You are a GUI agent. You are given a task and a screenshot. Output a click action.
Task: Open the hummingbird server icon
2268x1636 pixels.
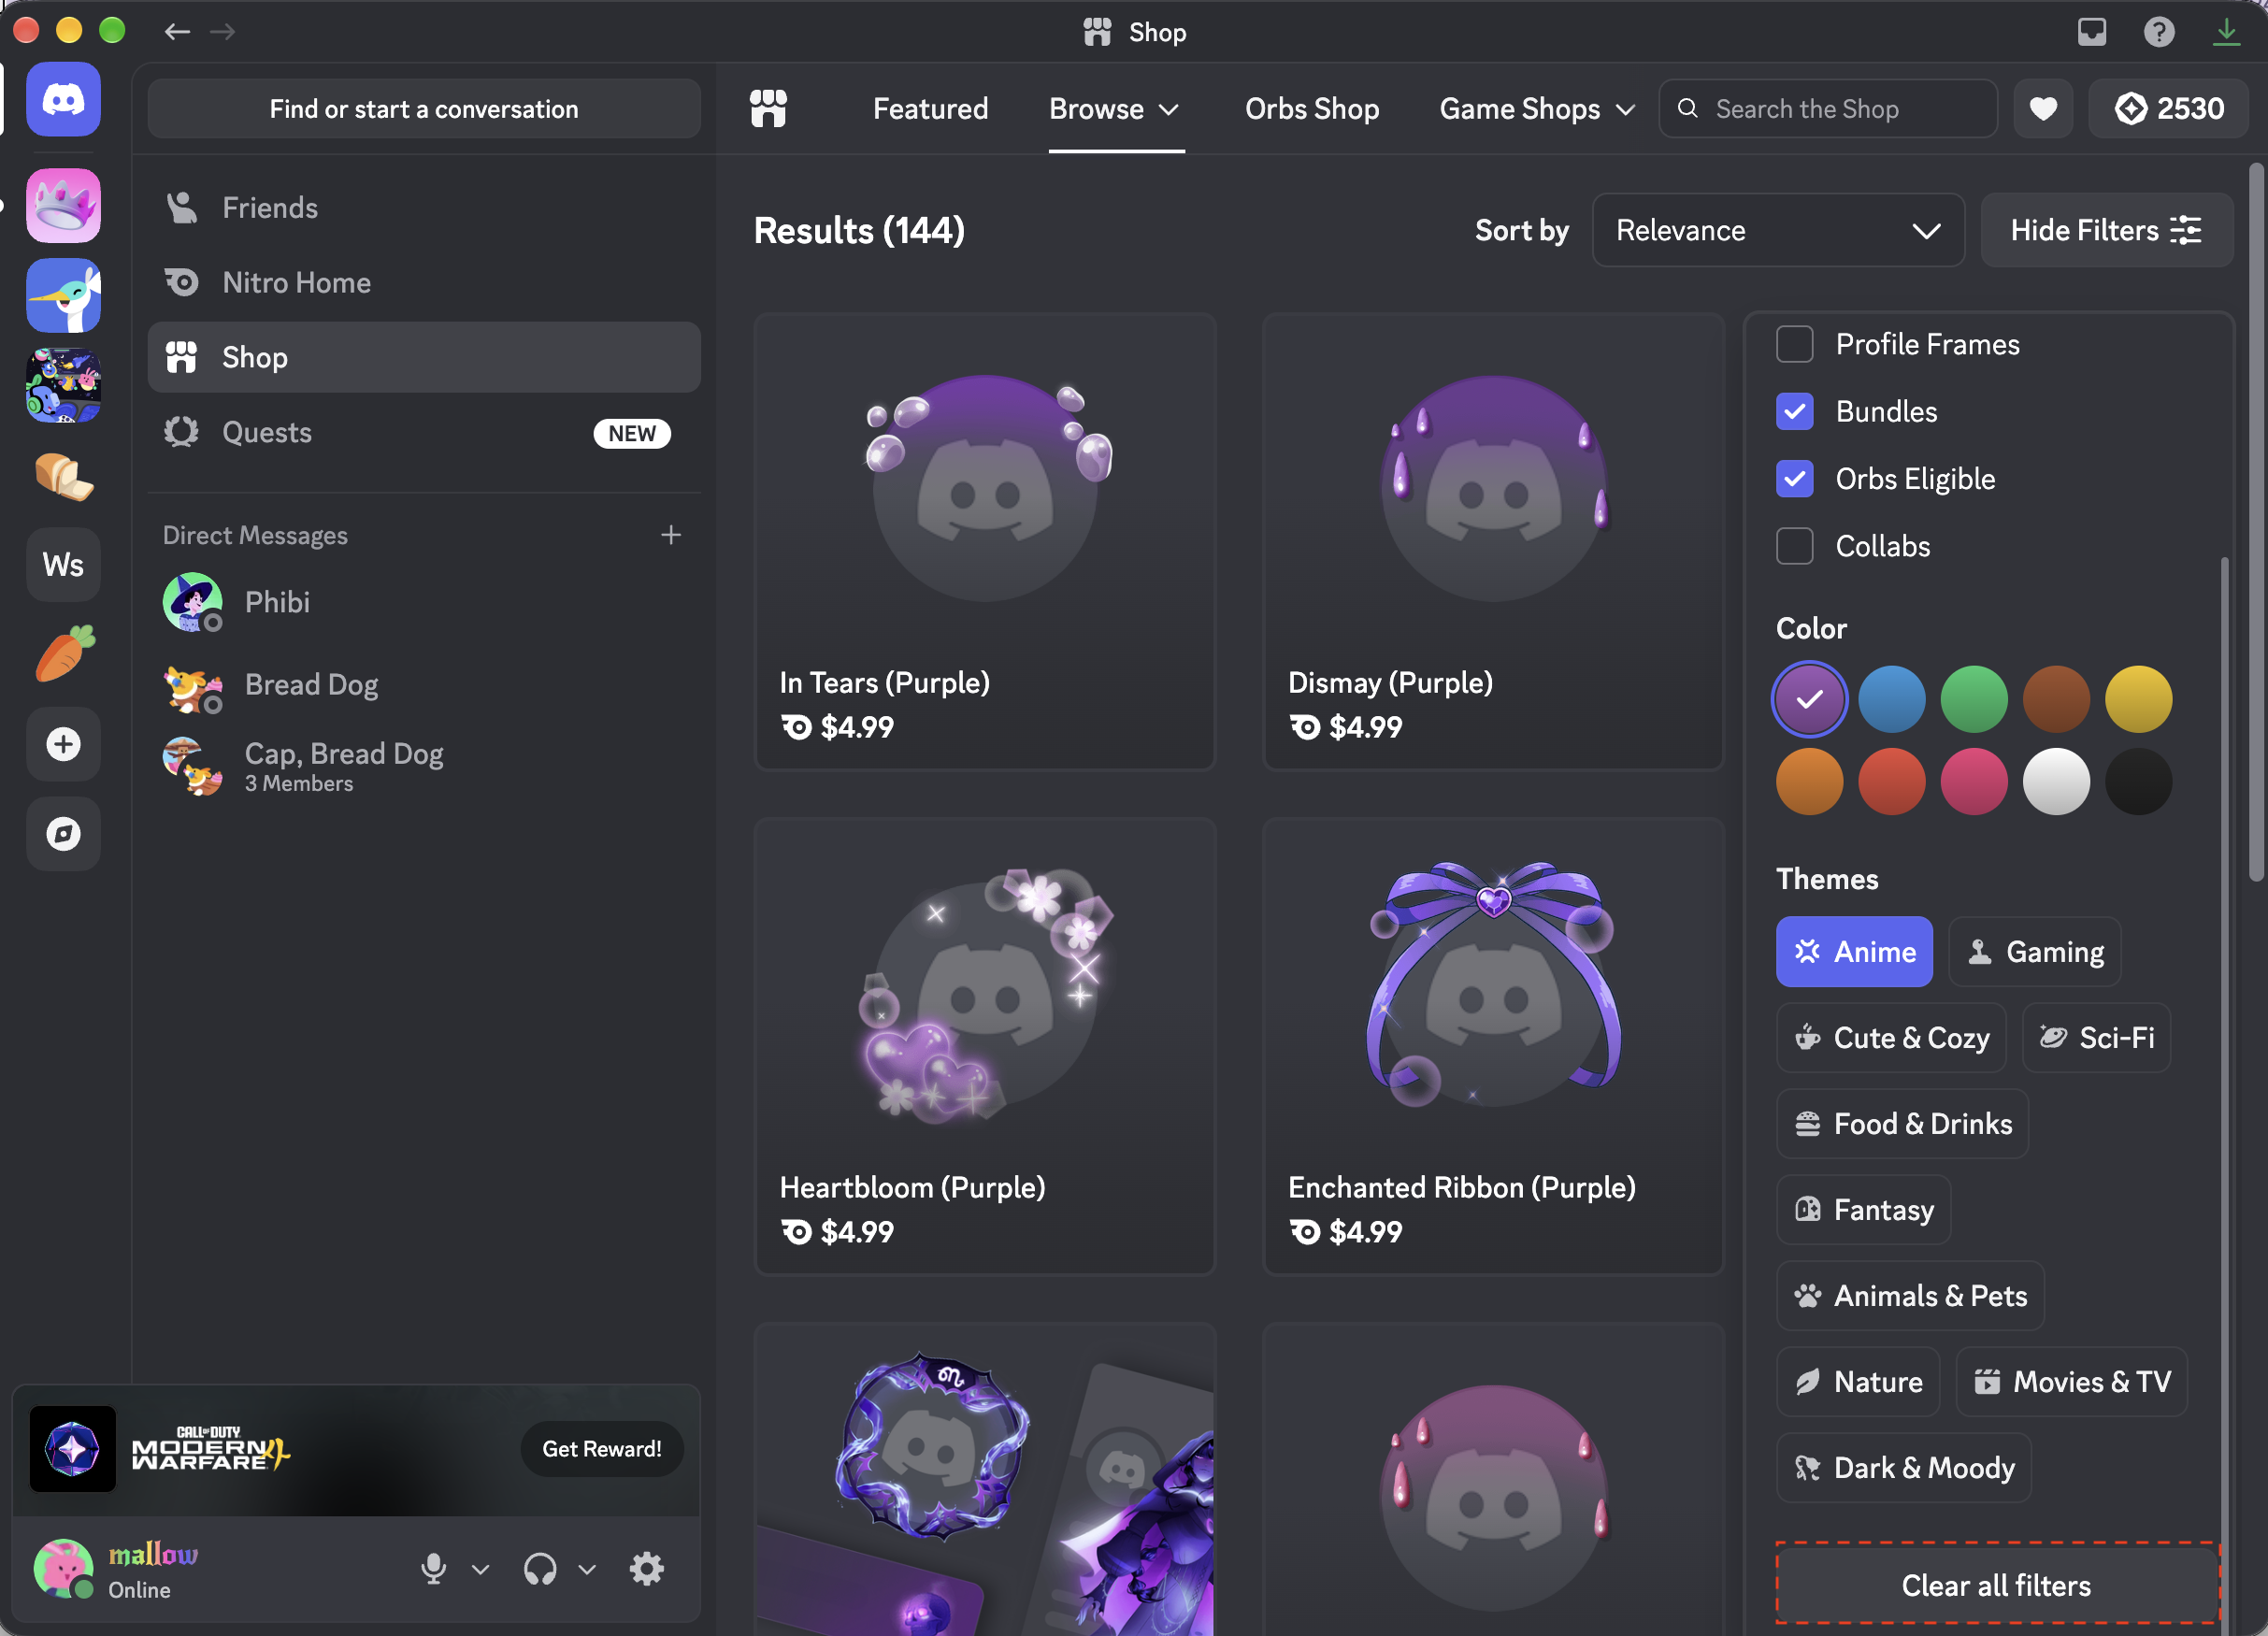pyautogui.click(x=63, y=296)
